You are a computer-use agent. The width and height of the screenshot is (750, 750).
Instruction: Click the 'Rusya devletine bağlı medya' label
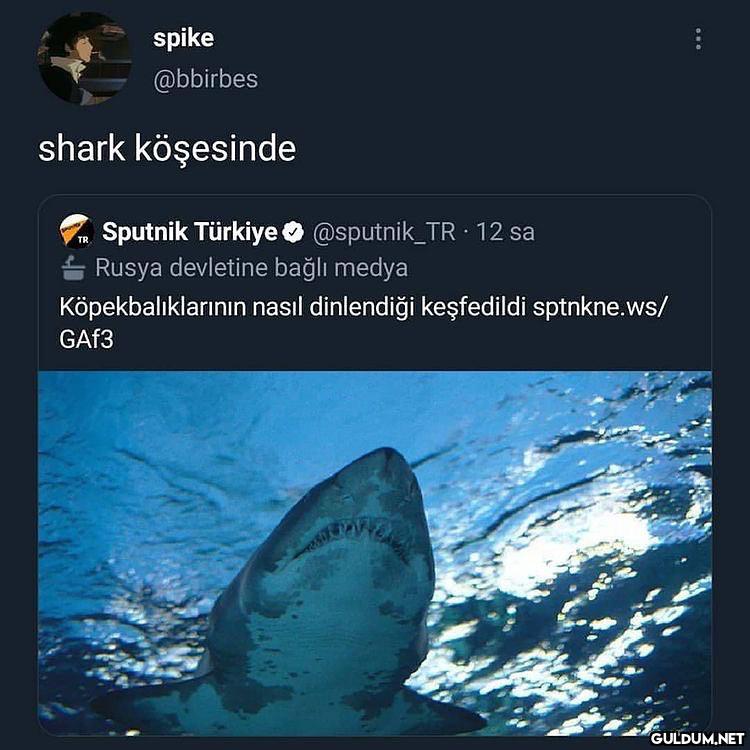pos(252,268)
